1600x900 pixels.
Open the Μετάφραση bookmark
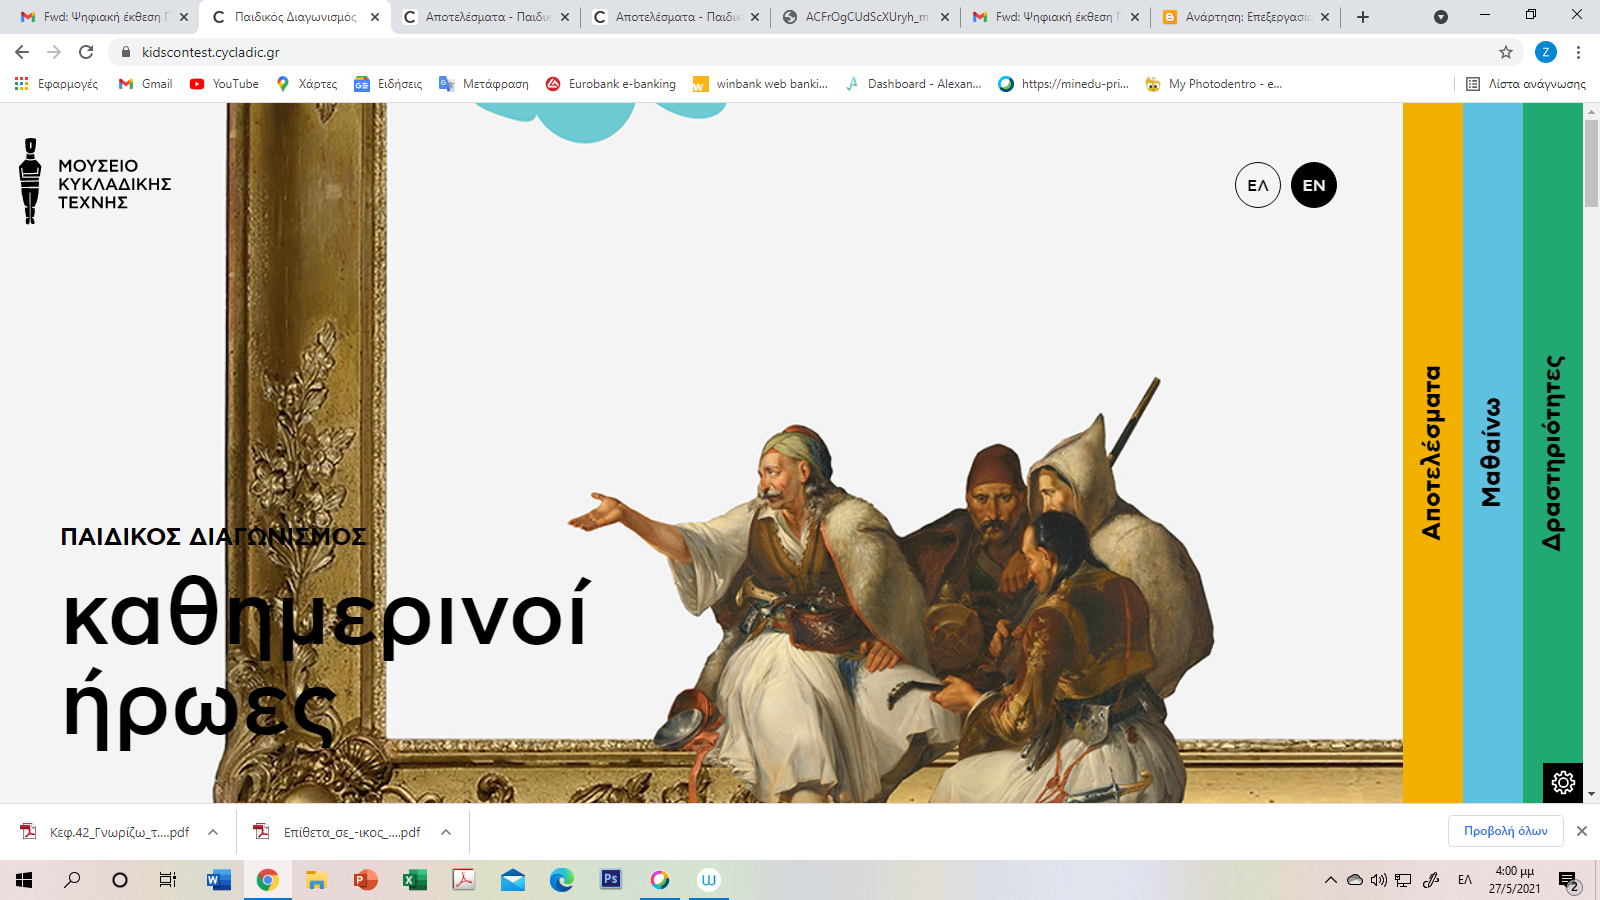[x=484, y=84]
